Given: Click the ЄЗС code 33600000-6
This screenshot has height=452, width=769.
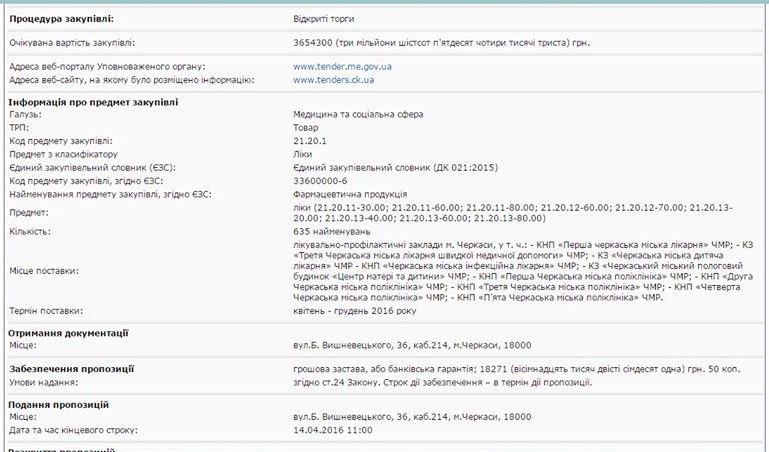Looking at the screenshot, I should (320, 181).
